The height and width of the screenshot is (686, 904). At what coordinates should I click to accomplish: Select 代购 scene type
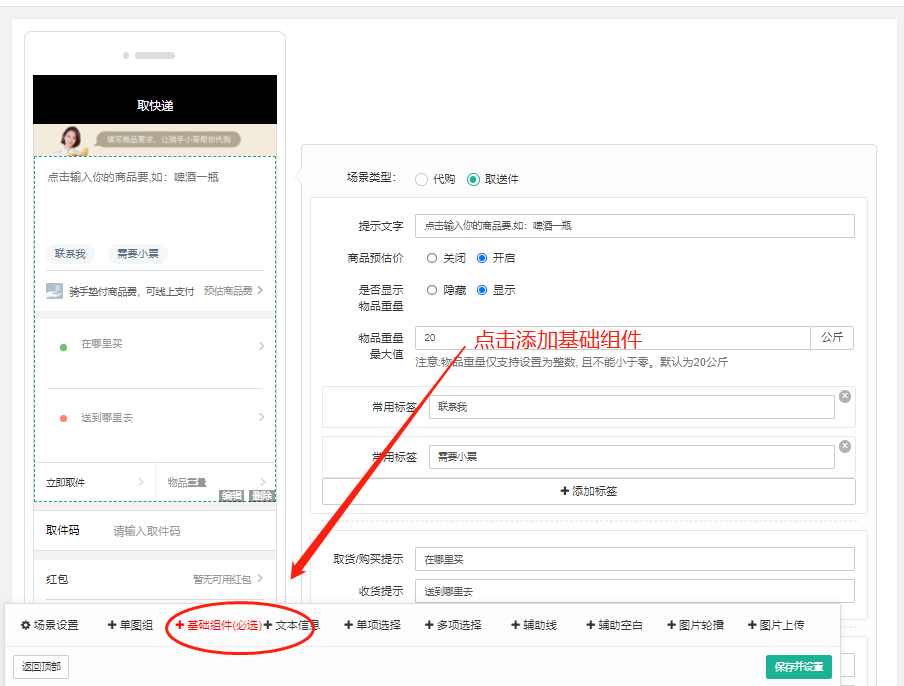421,179
